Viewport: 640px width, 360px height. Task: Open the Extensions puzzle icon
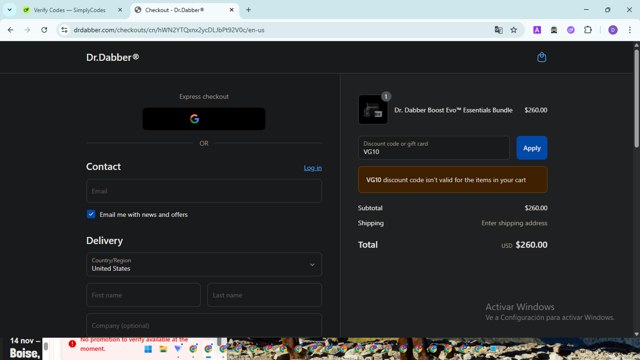(588, 30)
